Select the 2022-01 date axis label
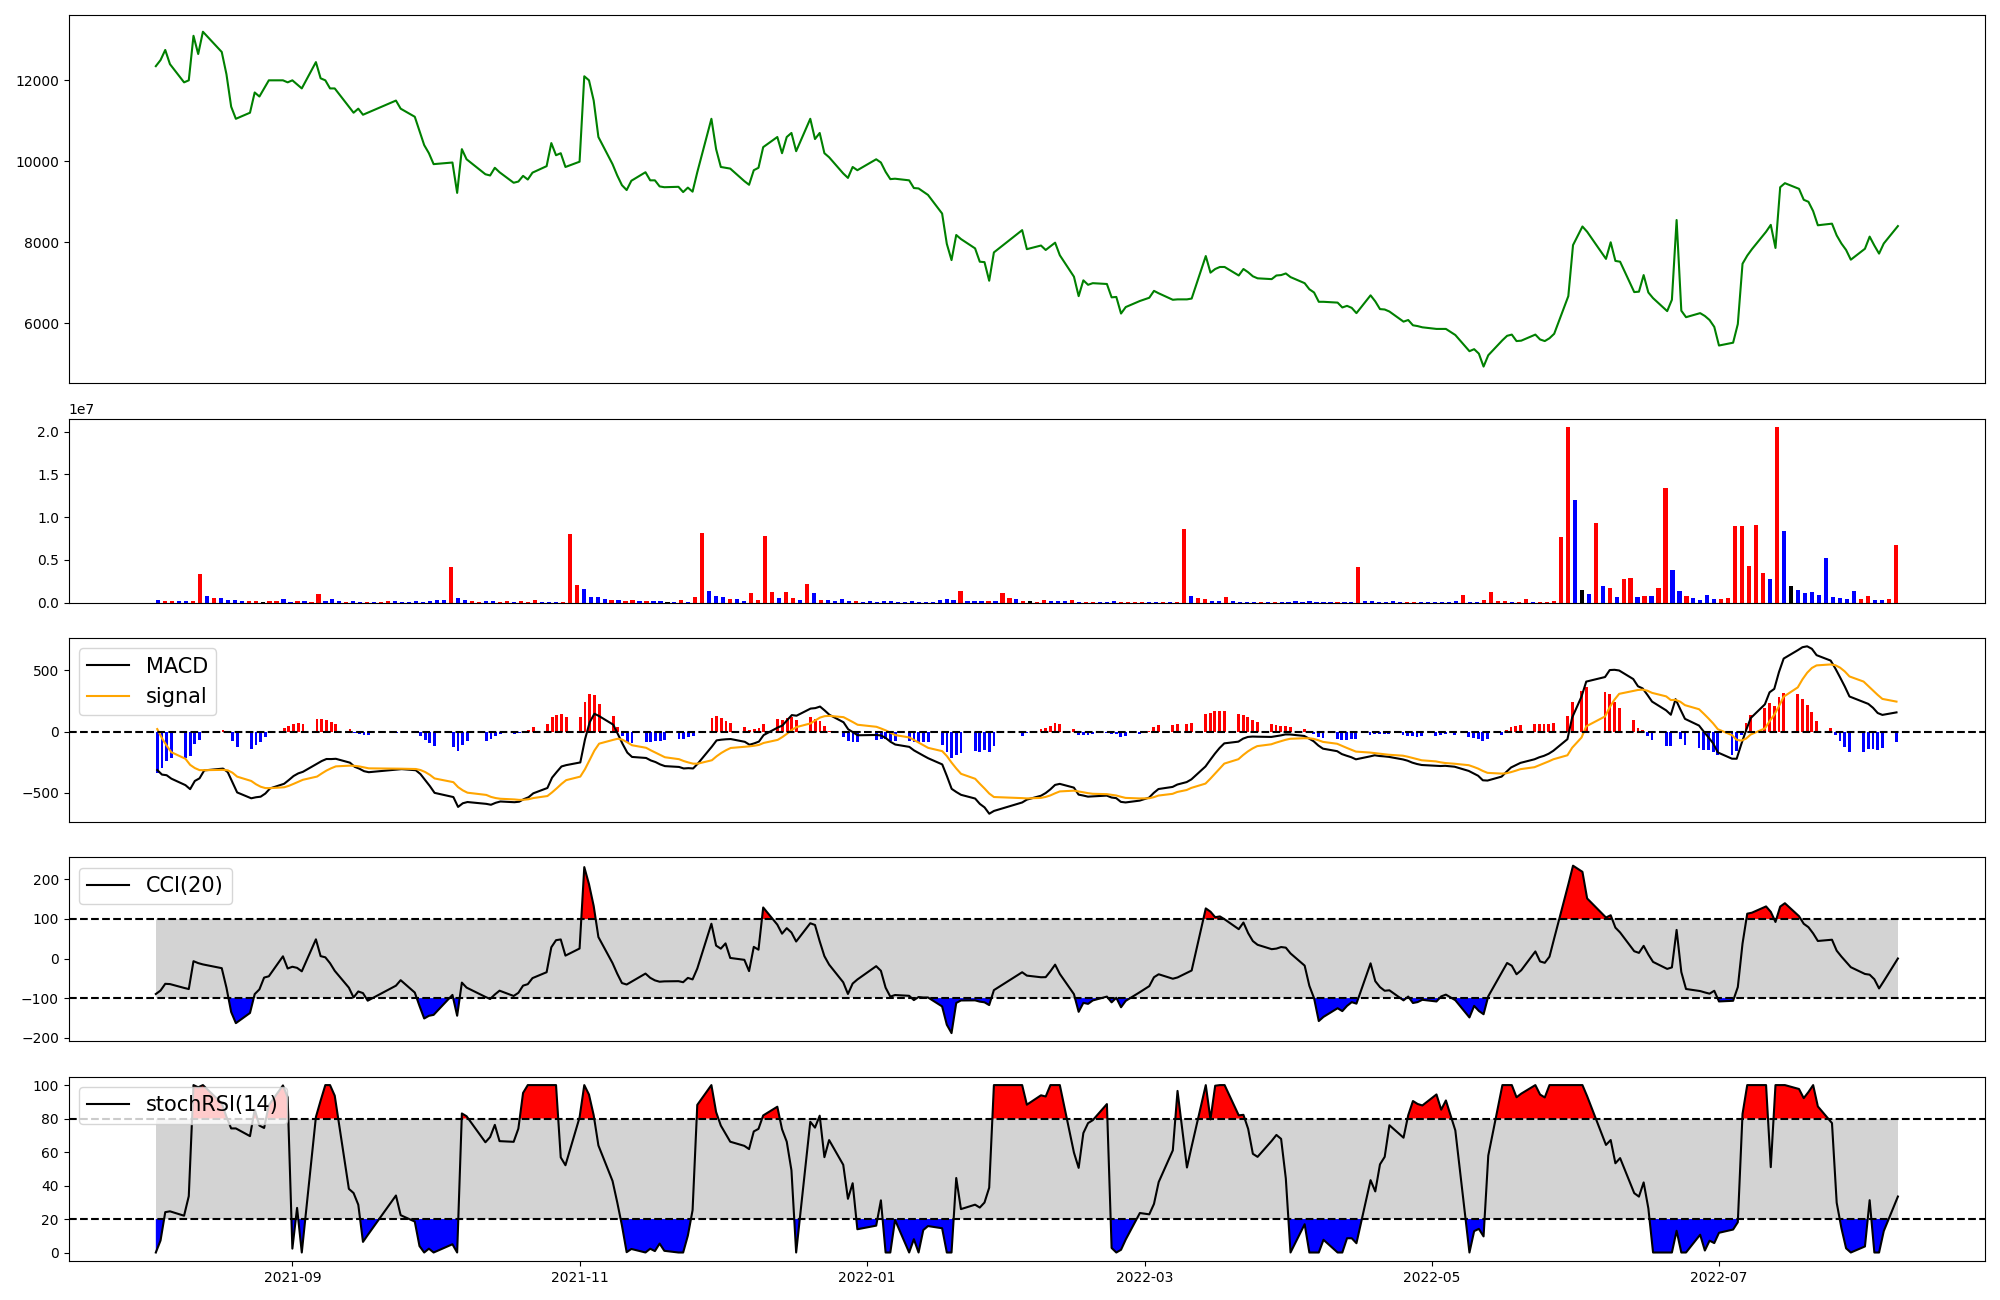 click(866, 1277)
